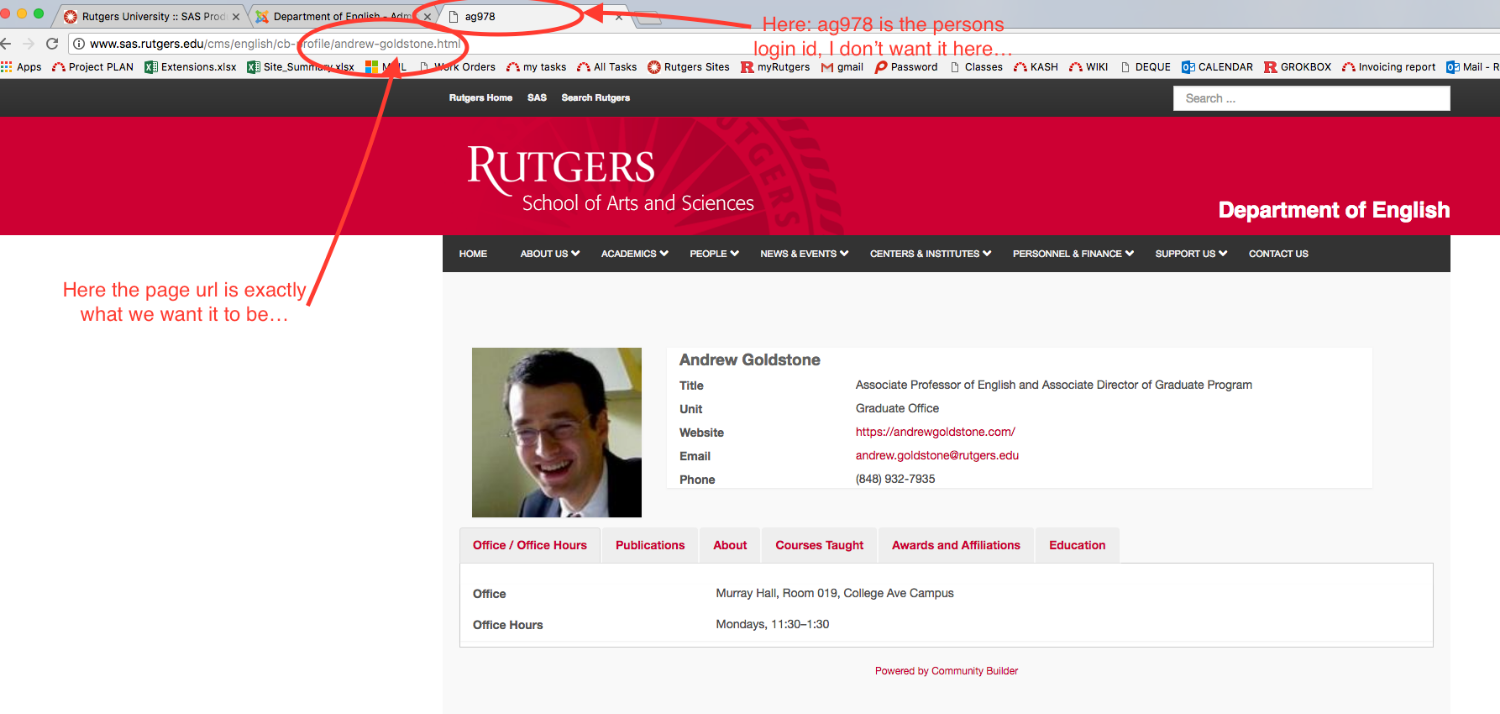Screen dimensions: 1500x714
Task: Reload the page with the refresh icon
Action: pos(52,44)
